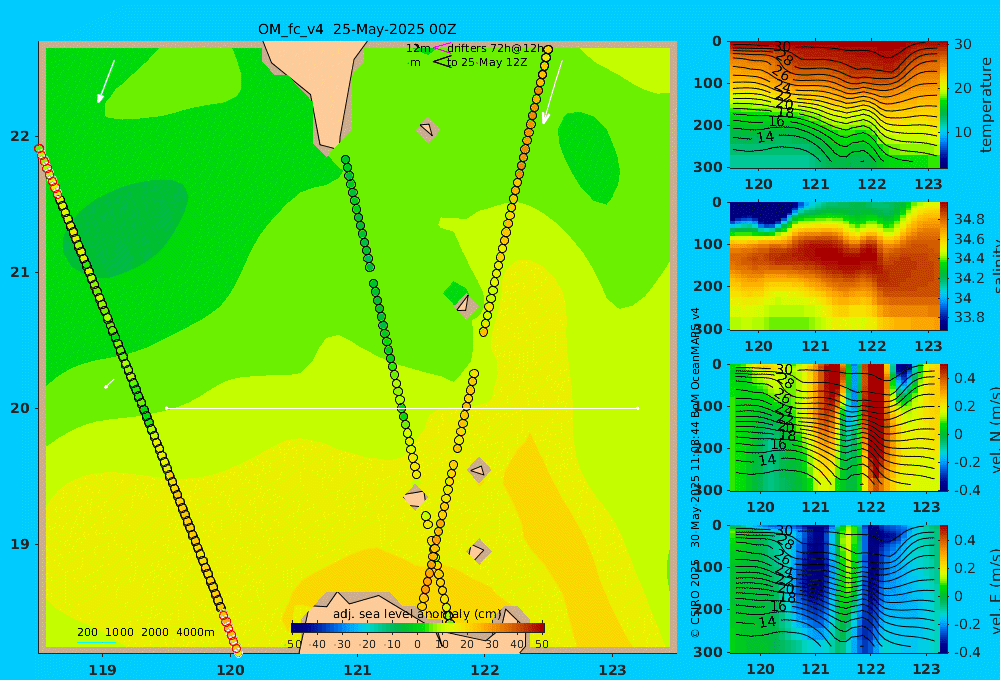
Task: Click the long white arrow near 122.5E 22.3N
Action: click(552, 92)
